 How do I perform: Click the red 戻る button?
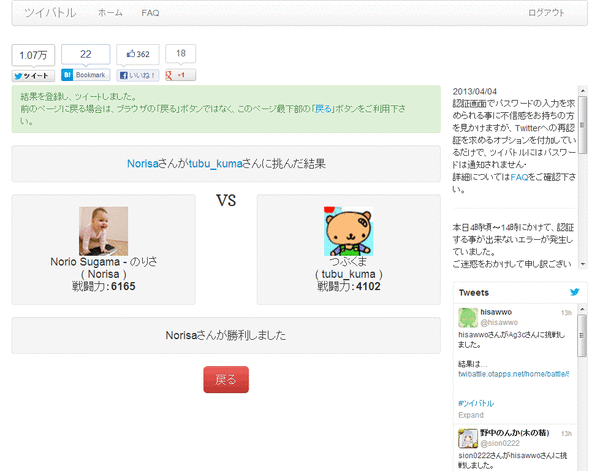226,380
